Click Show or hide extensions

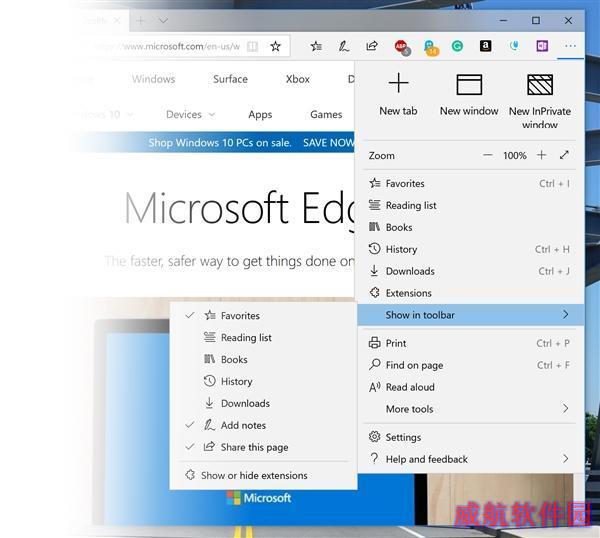point(263,476)
